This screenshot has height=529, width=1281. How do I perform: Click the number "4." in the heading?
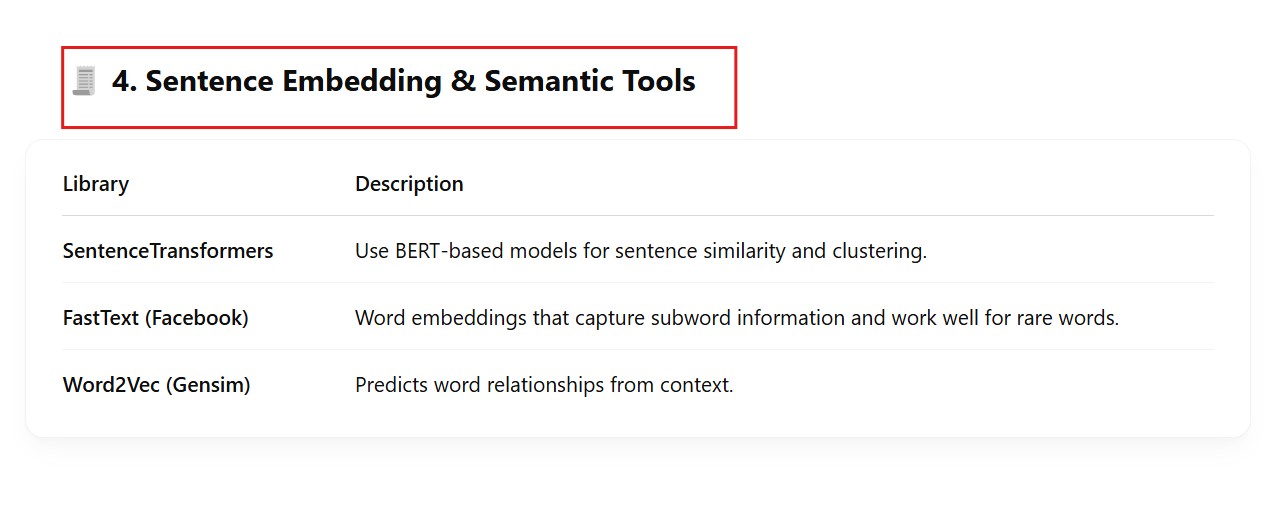click(124, 81)
